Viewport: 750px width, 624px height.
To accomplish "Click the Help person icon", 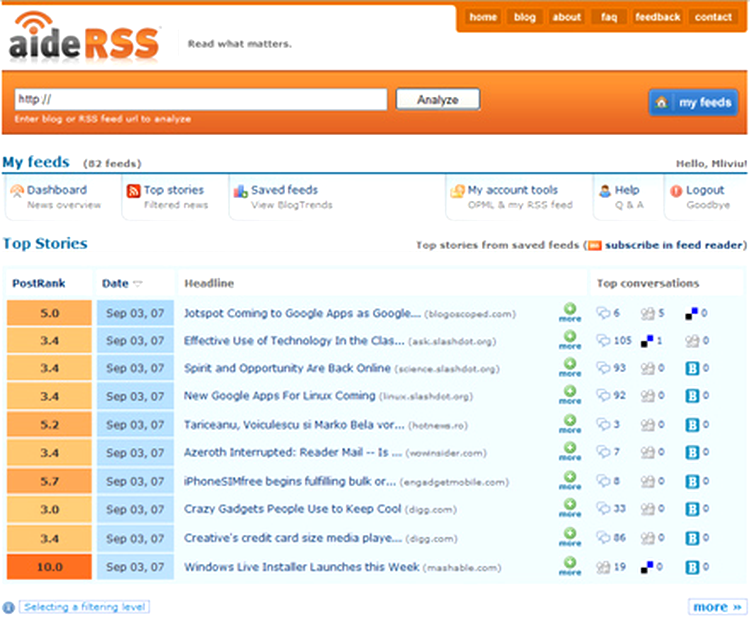I will coord(605,191).
